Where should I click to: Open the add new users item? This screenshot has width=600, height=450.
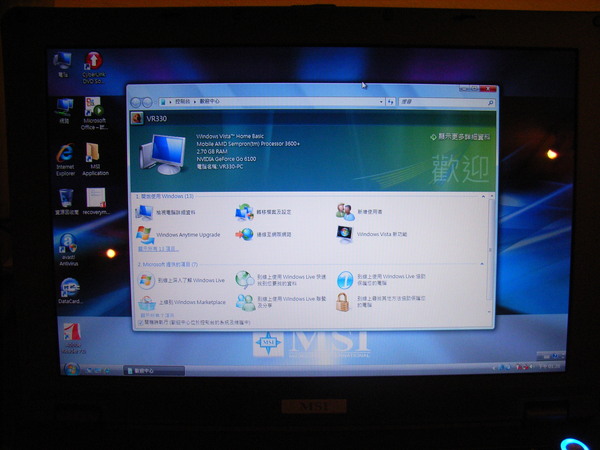coord(359,212)
